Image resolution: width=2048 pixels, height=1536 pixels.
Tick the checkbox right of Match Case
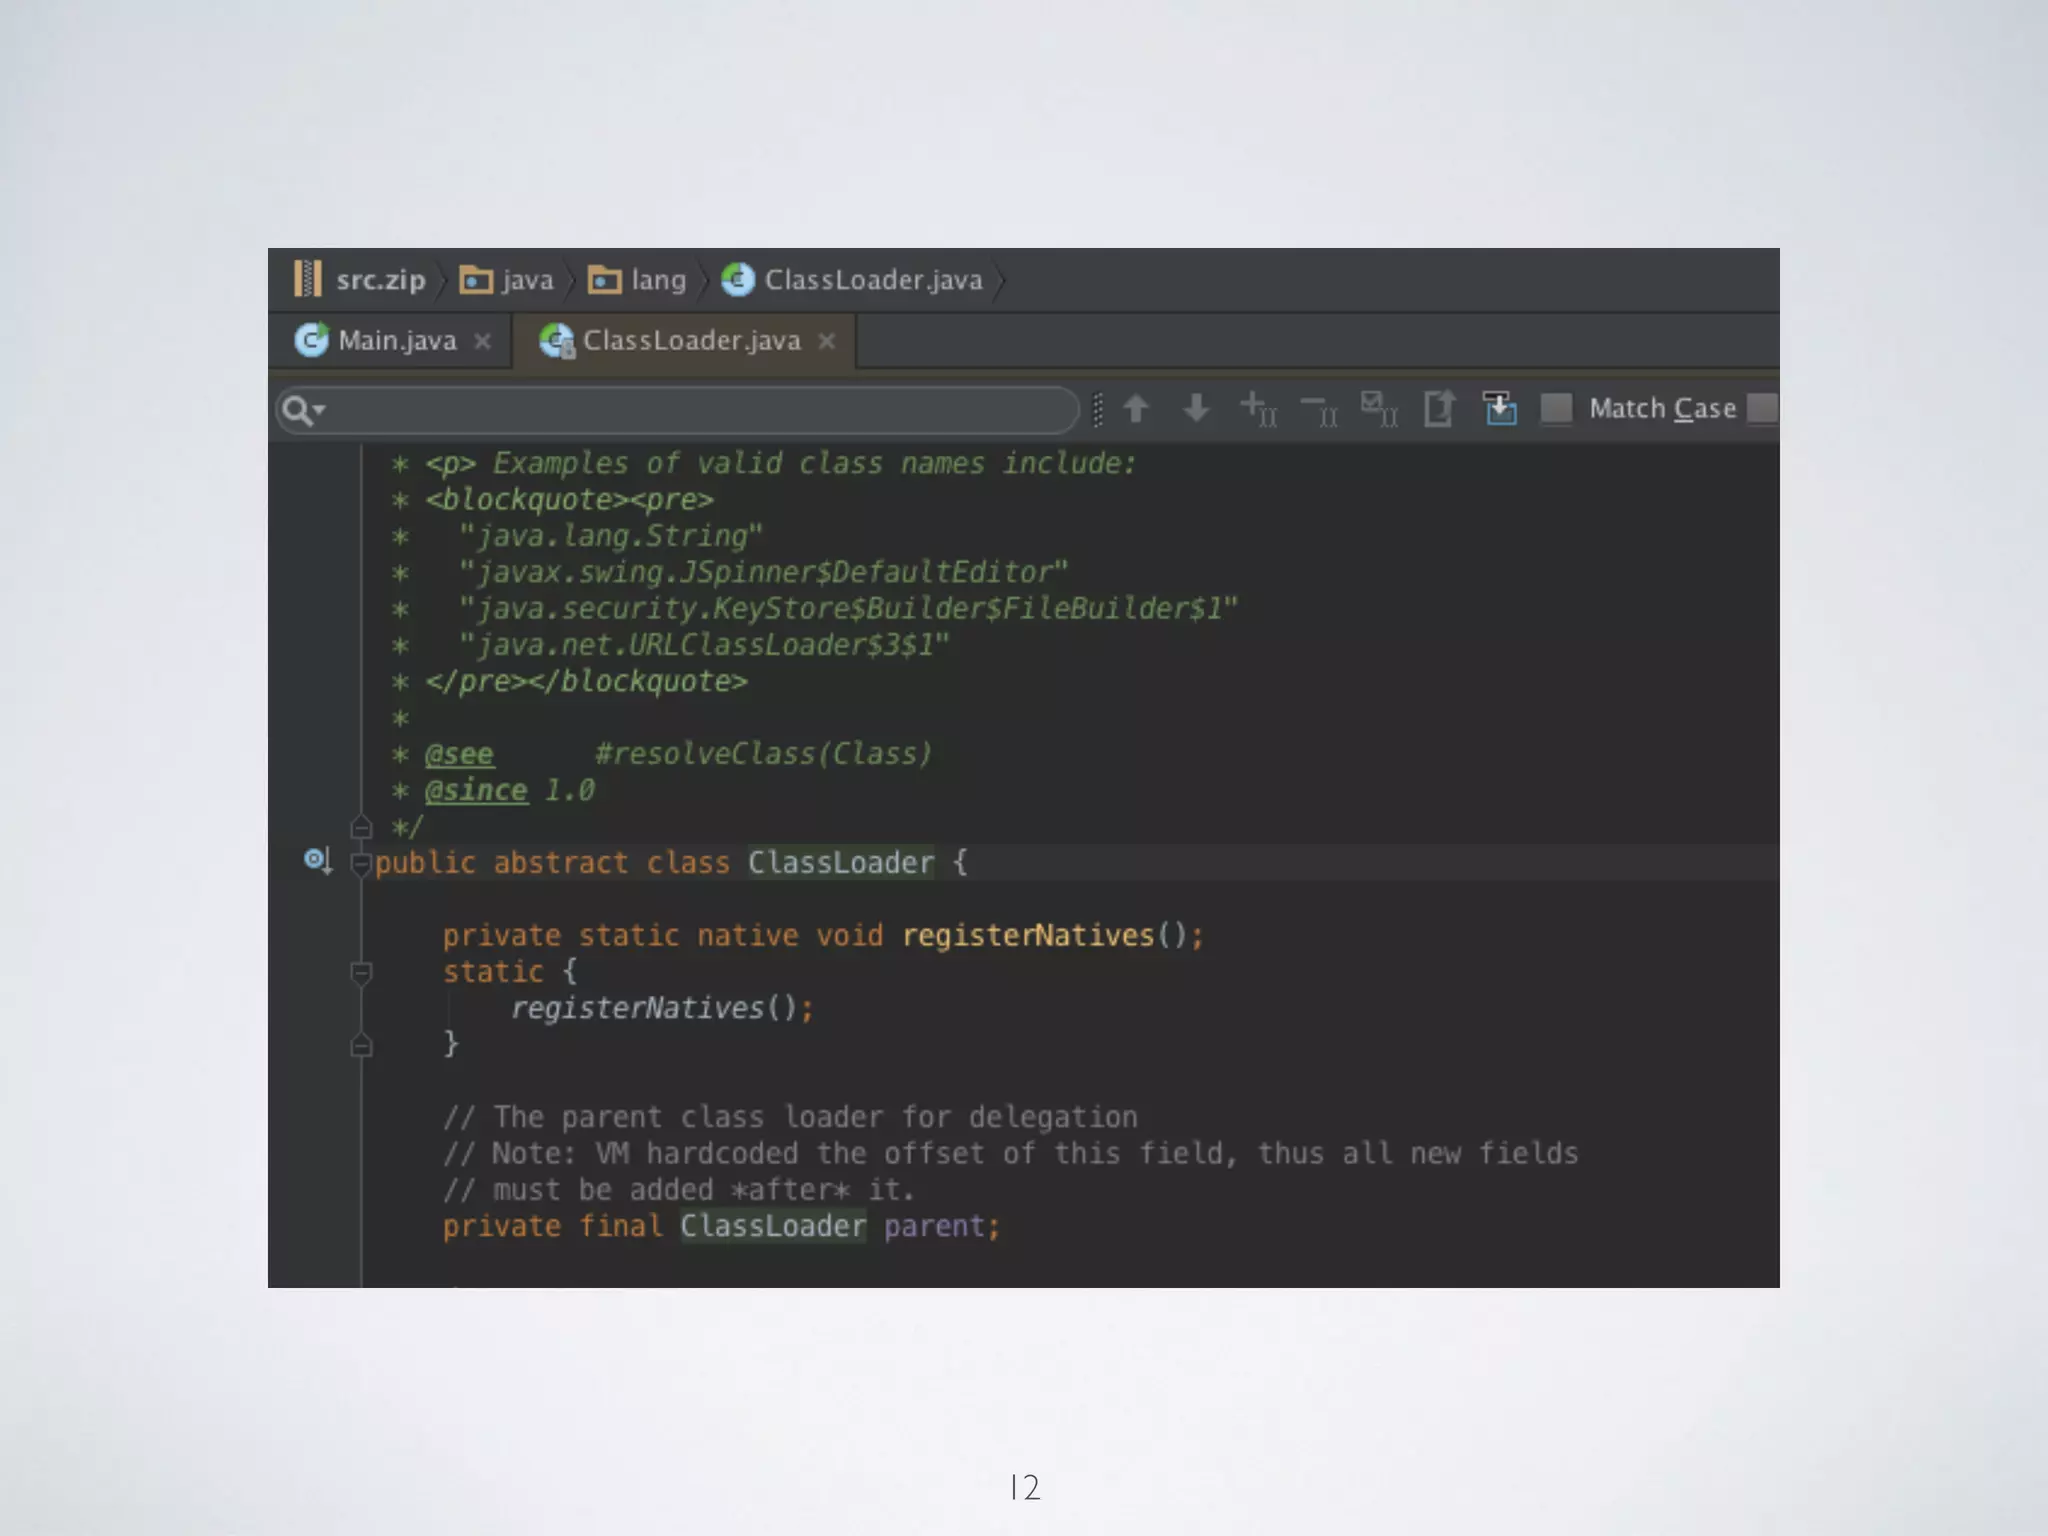tap(1762, 408)
